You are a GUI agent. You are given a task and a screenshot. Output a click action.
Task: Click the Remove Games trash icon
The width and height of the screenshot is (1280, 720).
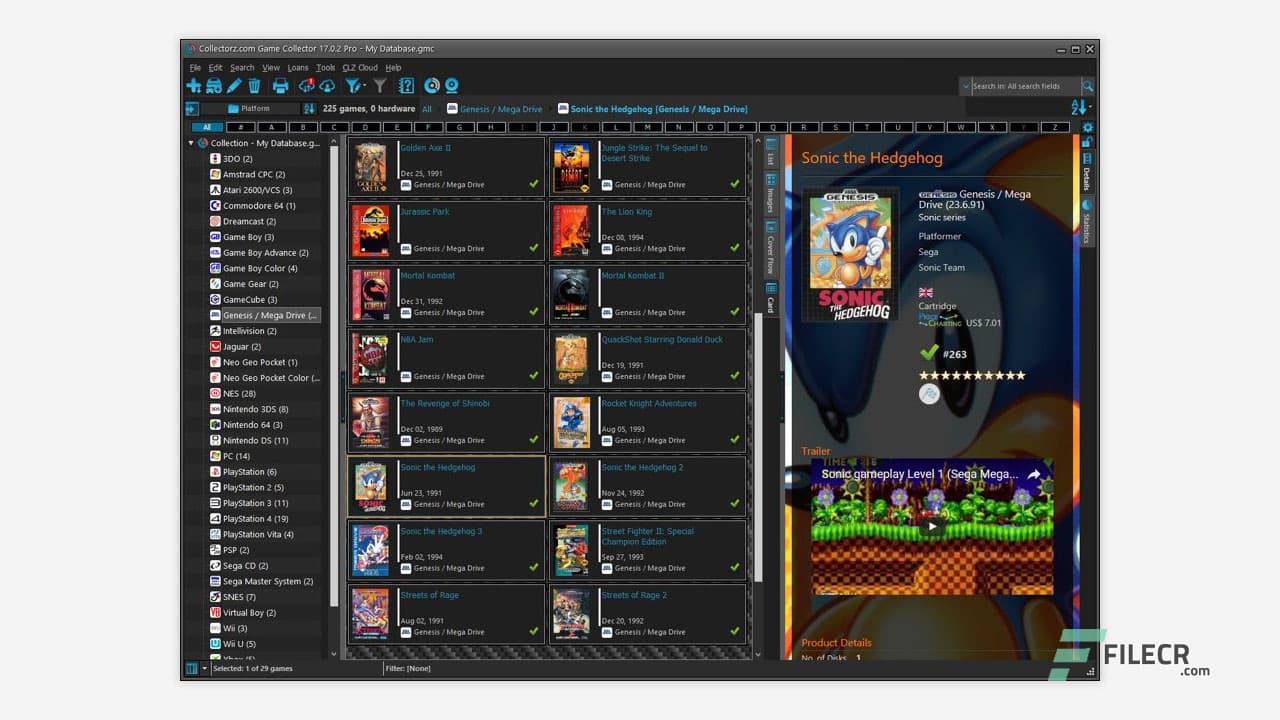254,86
